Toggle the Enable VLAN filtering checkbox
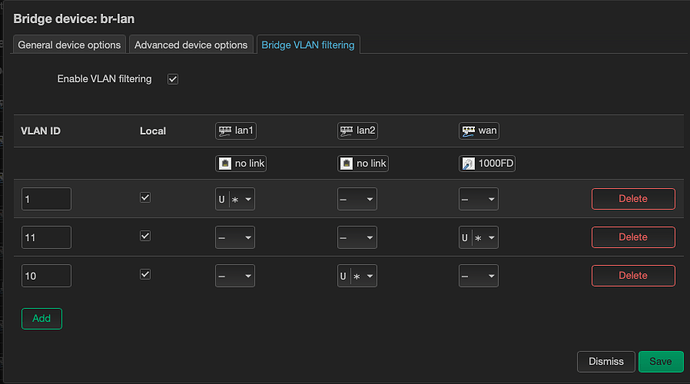Screen dimensions: 690x384 (x=172, y=79)
